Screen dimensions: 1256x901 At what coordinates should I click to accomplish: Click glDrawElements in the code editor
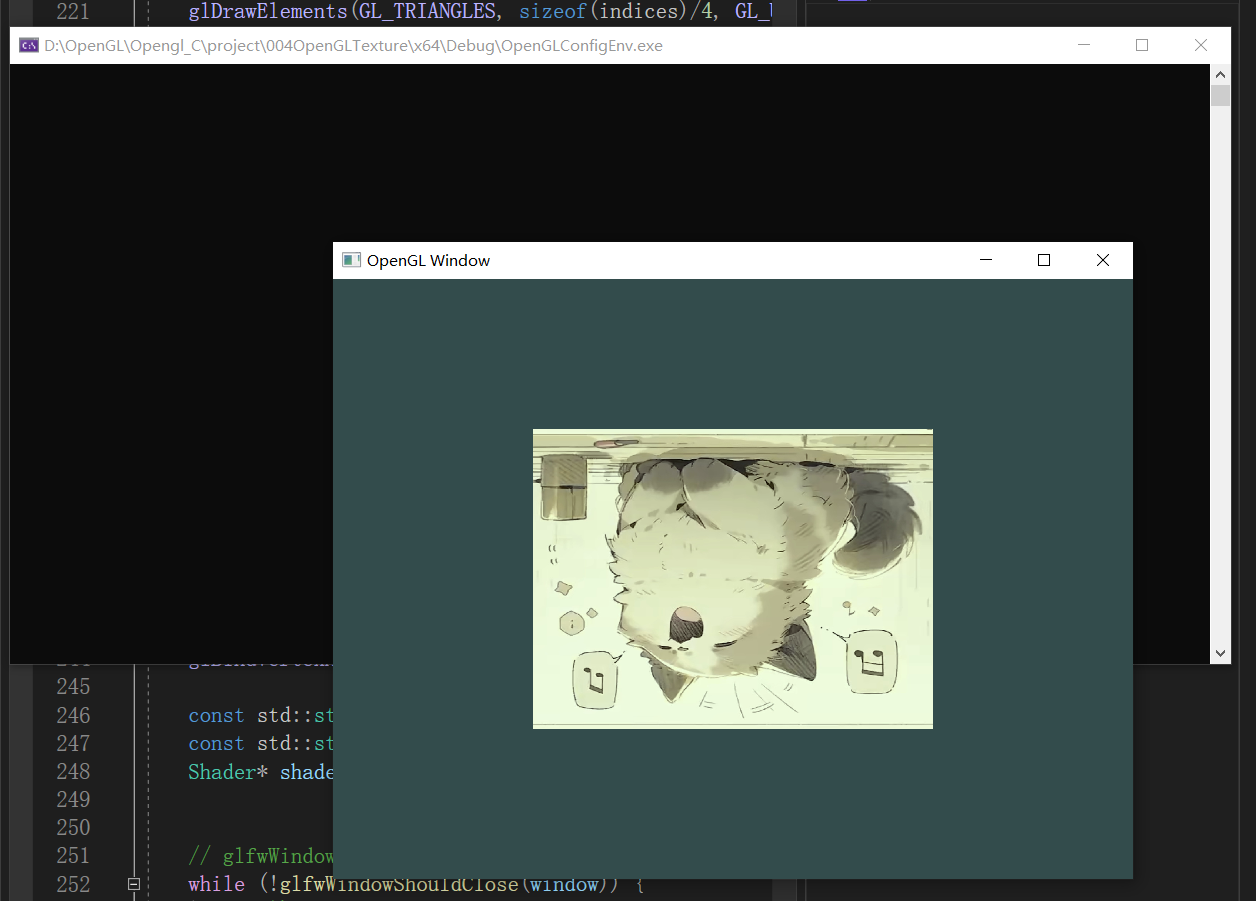(267, 12)
